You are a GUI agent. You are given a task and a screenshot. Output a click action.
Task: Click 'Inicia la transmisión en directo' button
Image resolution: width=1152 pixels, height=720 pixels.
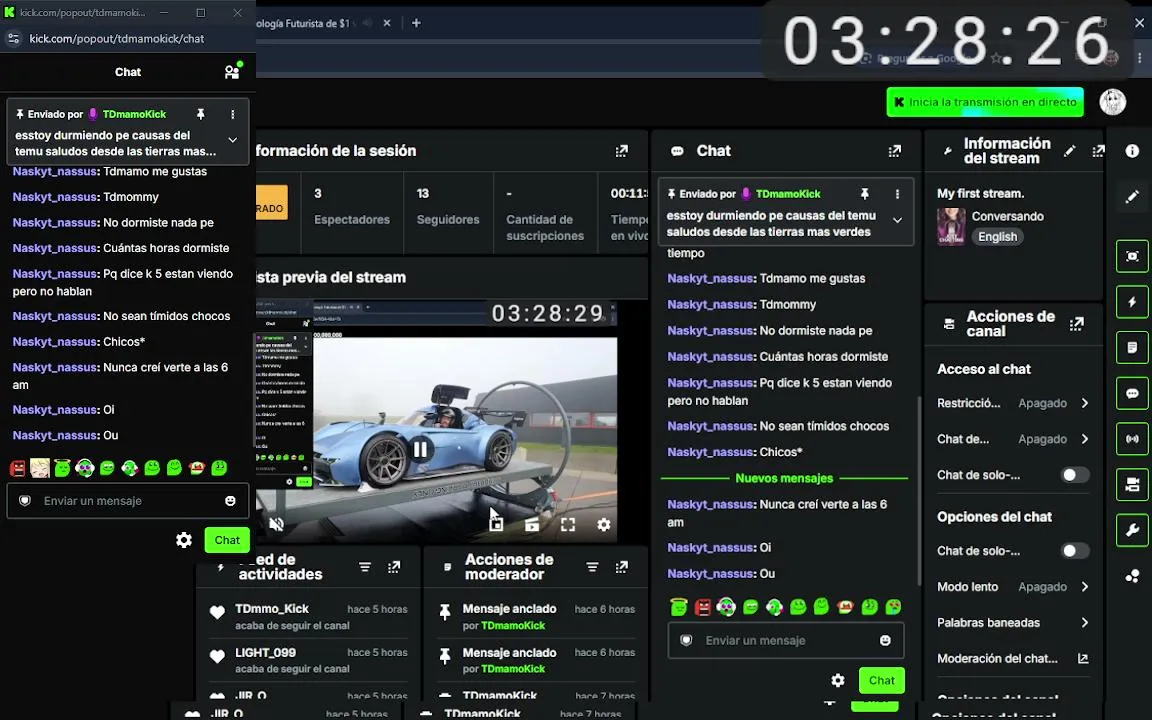click(985, 102)
